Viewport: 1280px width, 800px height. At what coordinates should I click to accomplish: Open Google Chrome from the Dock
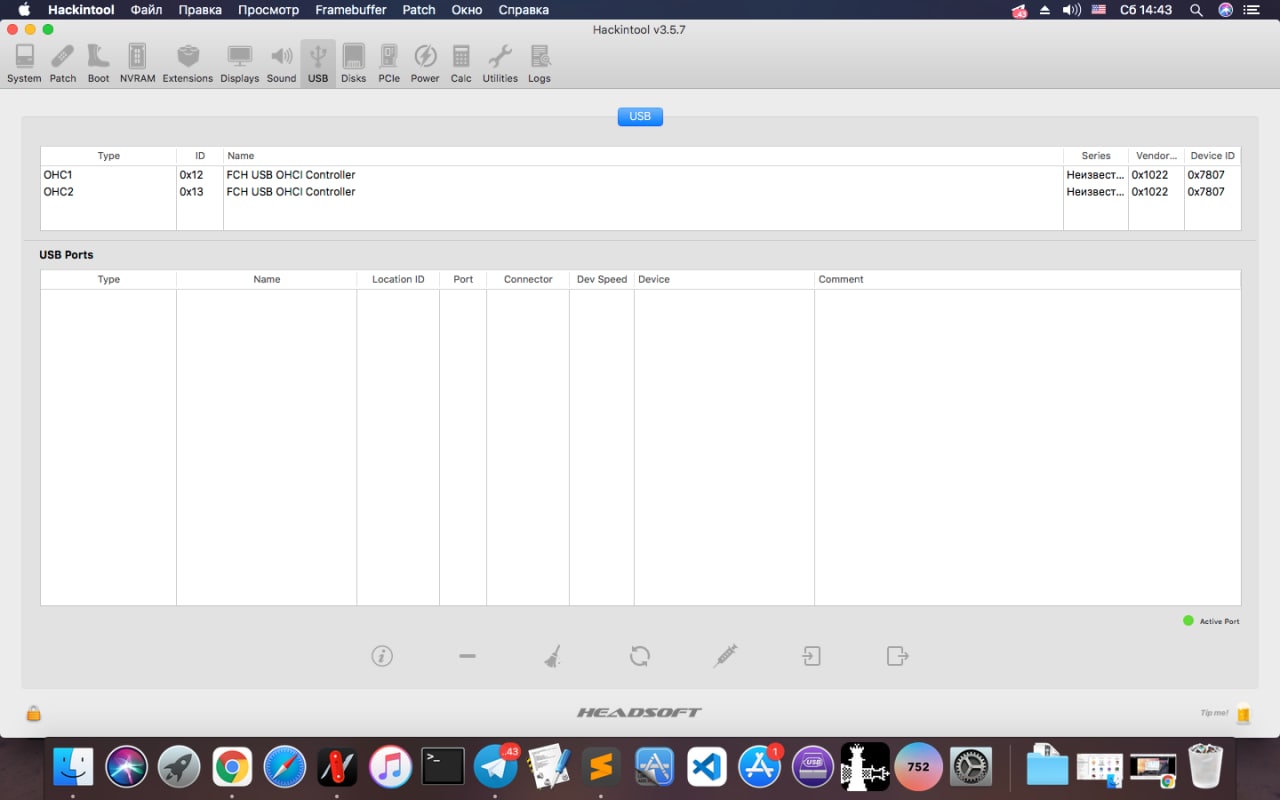pos(231,767)
